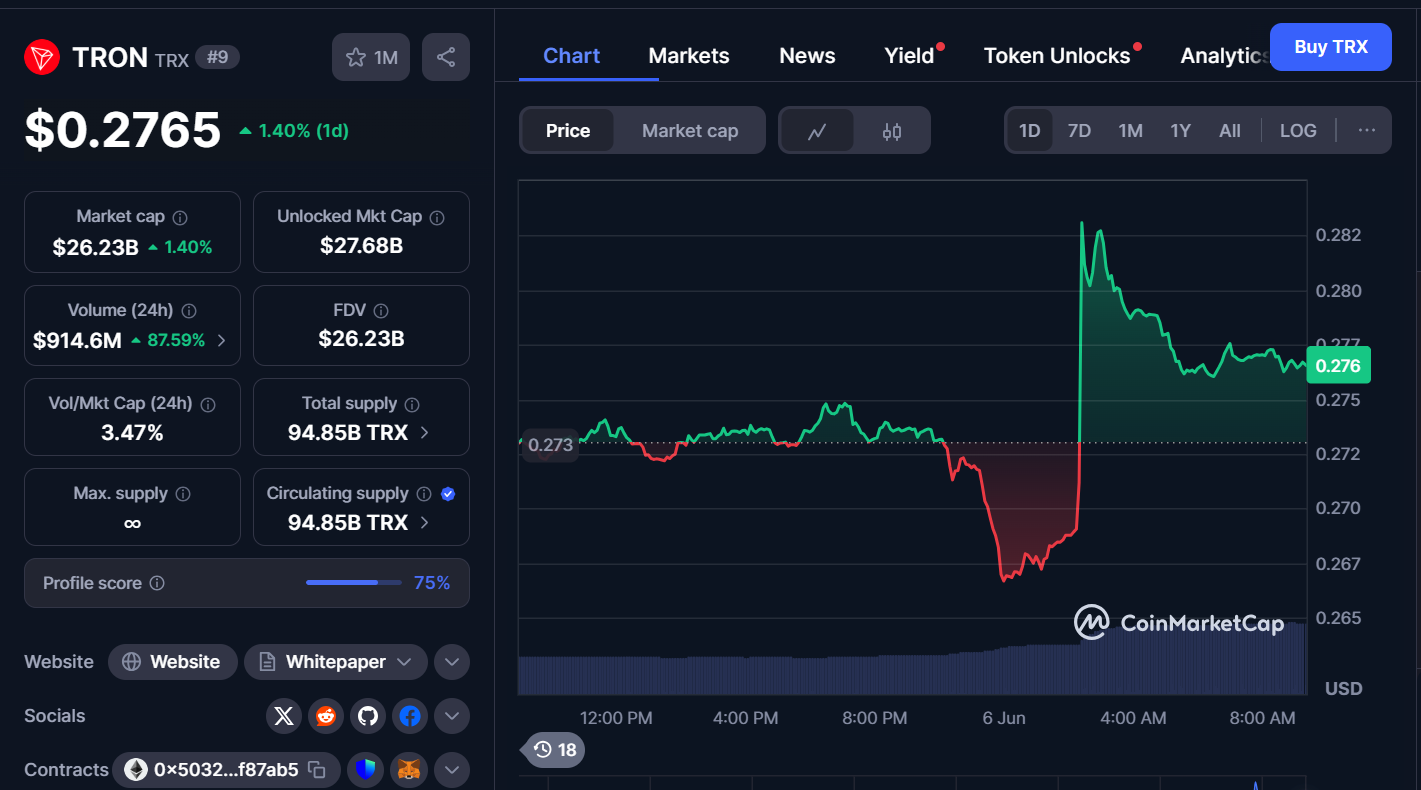Open the Token Unlocks tab
This screenshot has width=1421, height=790.
1057,56
